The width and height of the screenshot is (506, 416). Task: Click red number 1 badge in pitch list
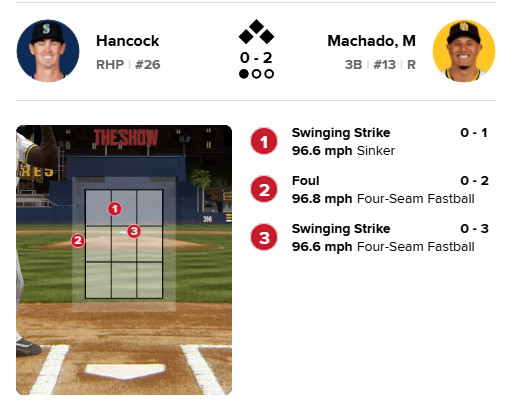tap(264, 141)
